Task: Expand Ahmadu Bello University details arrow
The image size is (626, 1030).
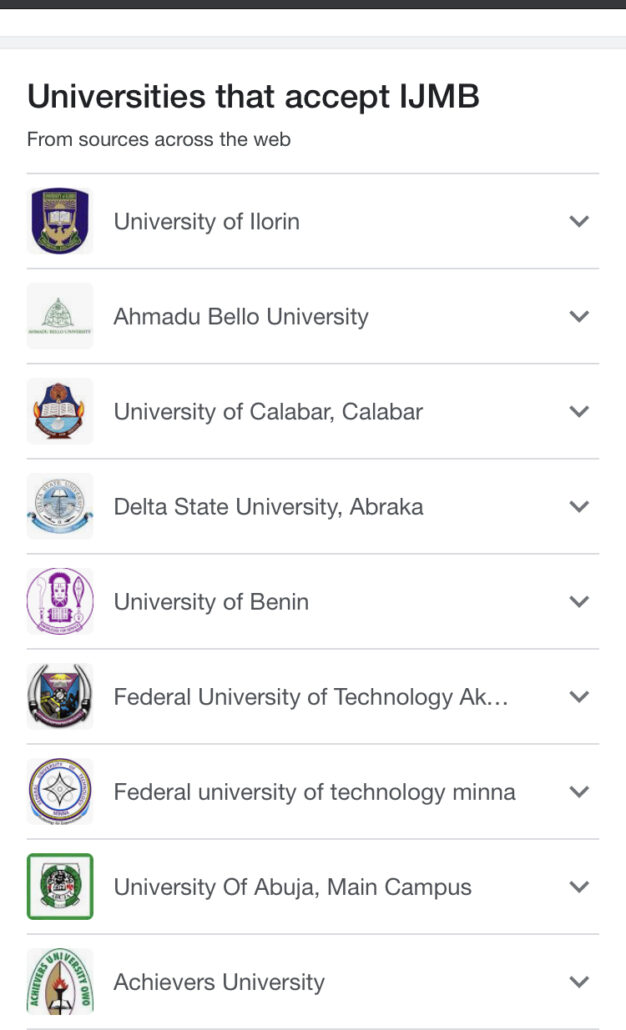Action: (579, 316)
